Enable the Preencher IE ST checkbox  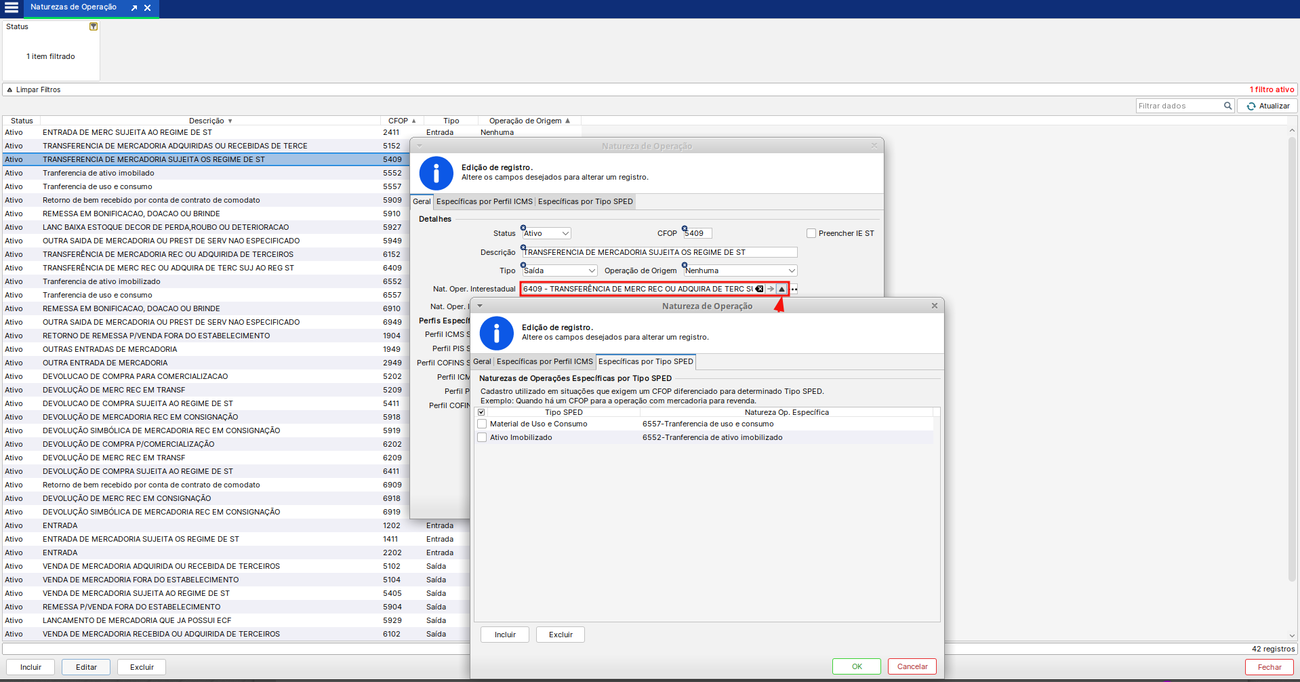812,234
